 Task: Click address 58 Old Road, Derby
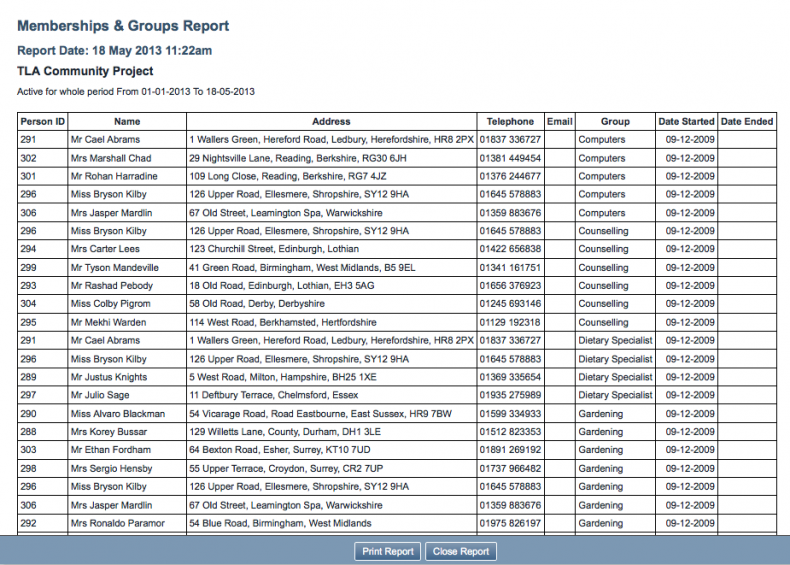pyautogui.click(x=257, y=304)
